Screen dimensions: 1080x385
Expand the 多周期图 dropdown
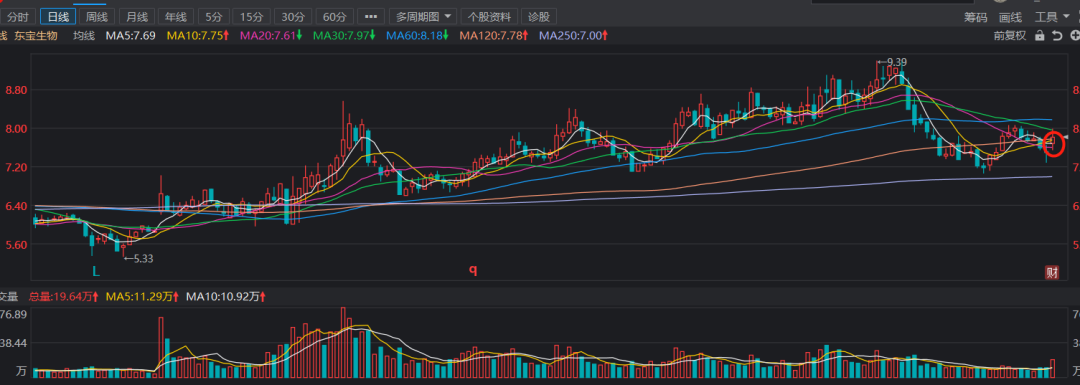tap(423, 17)
